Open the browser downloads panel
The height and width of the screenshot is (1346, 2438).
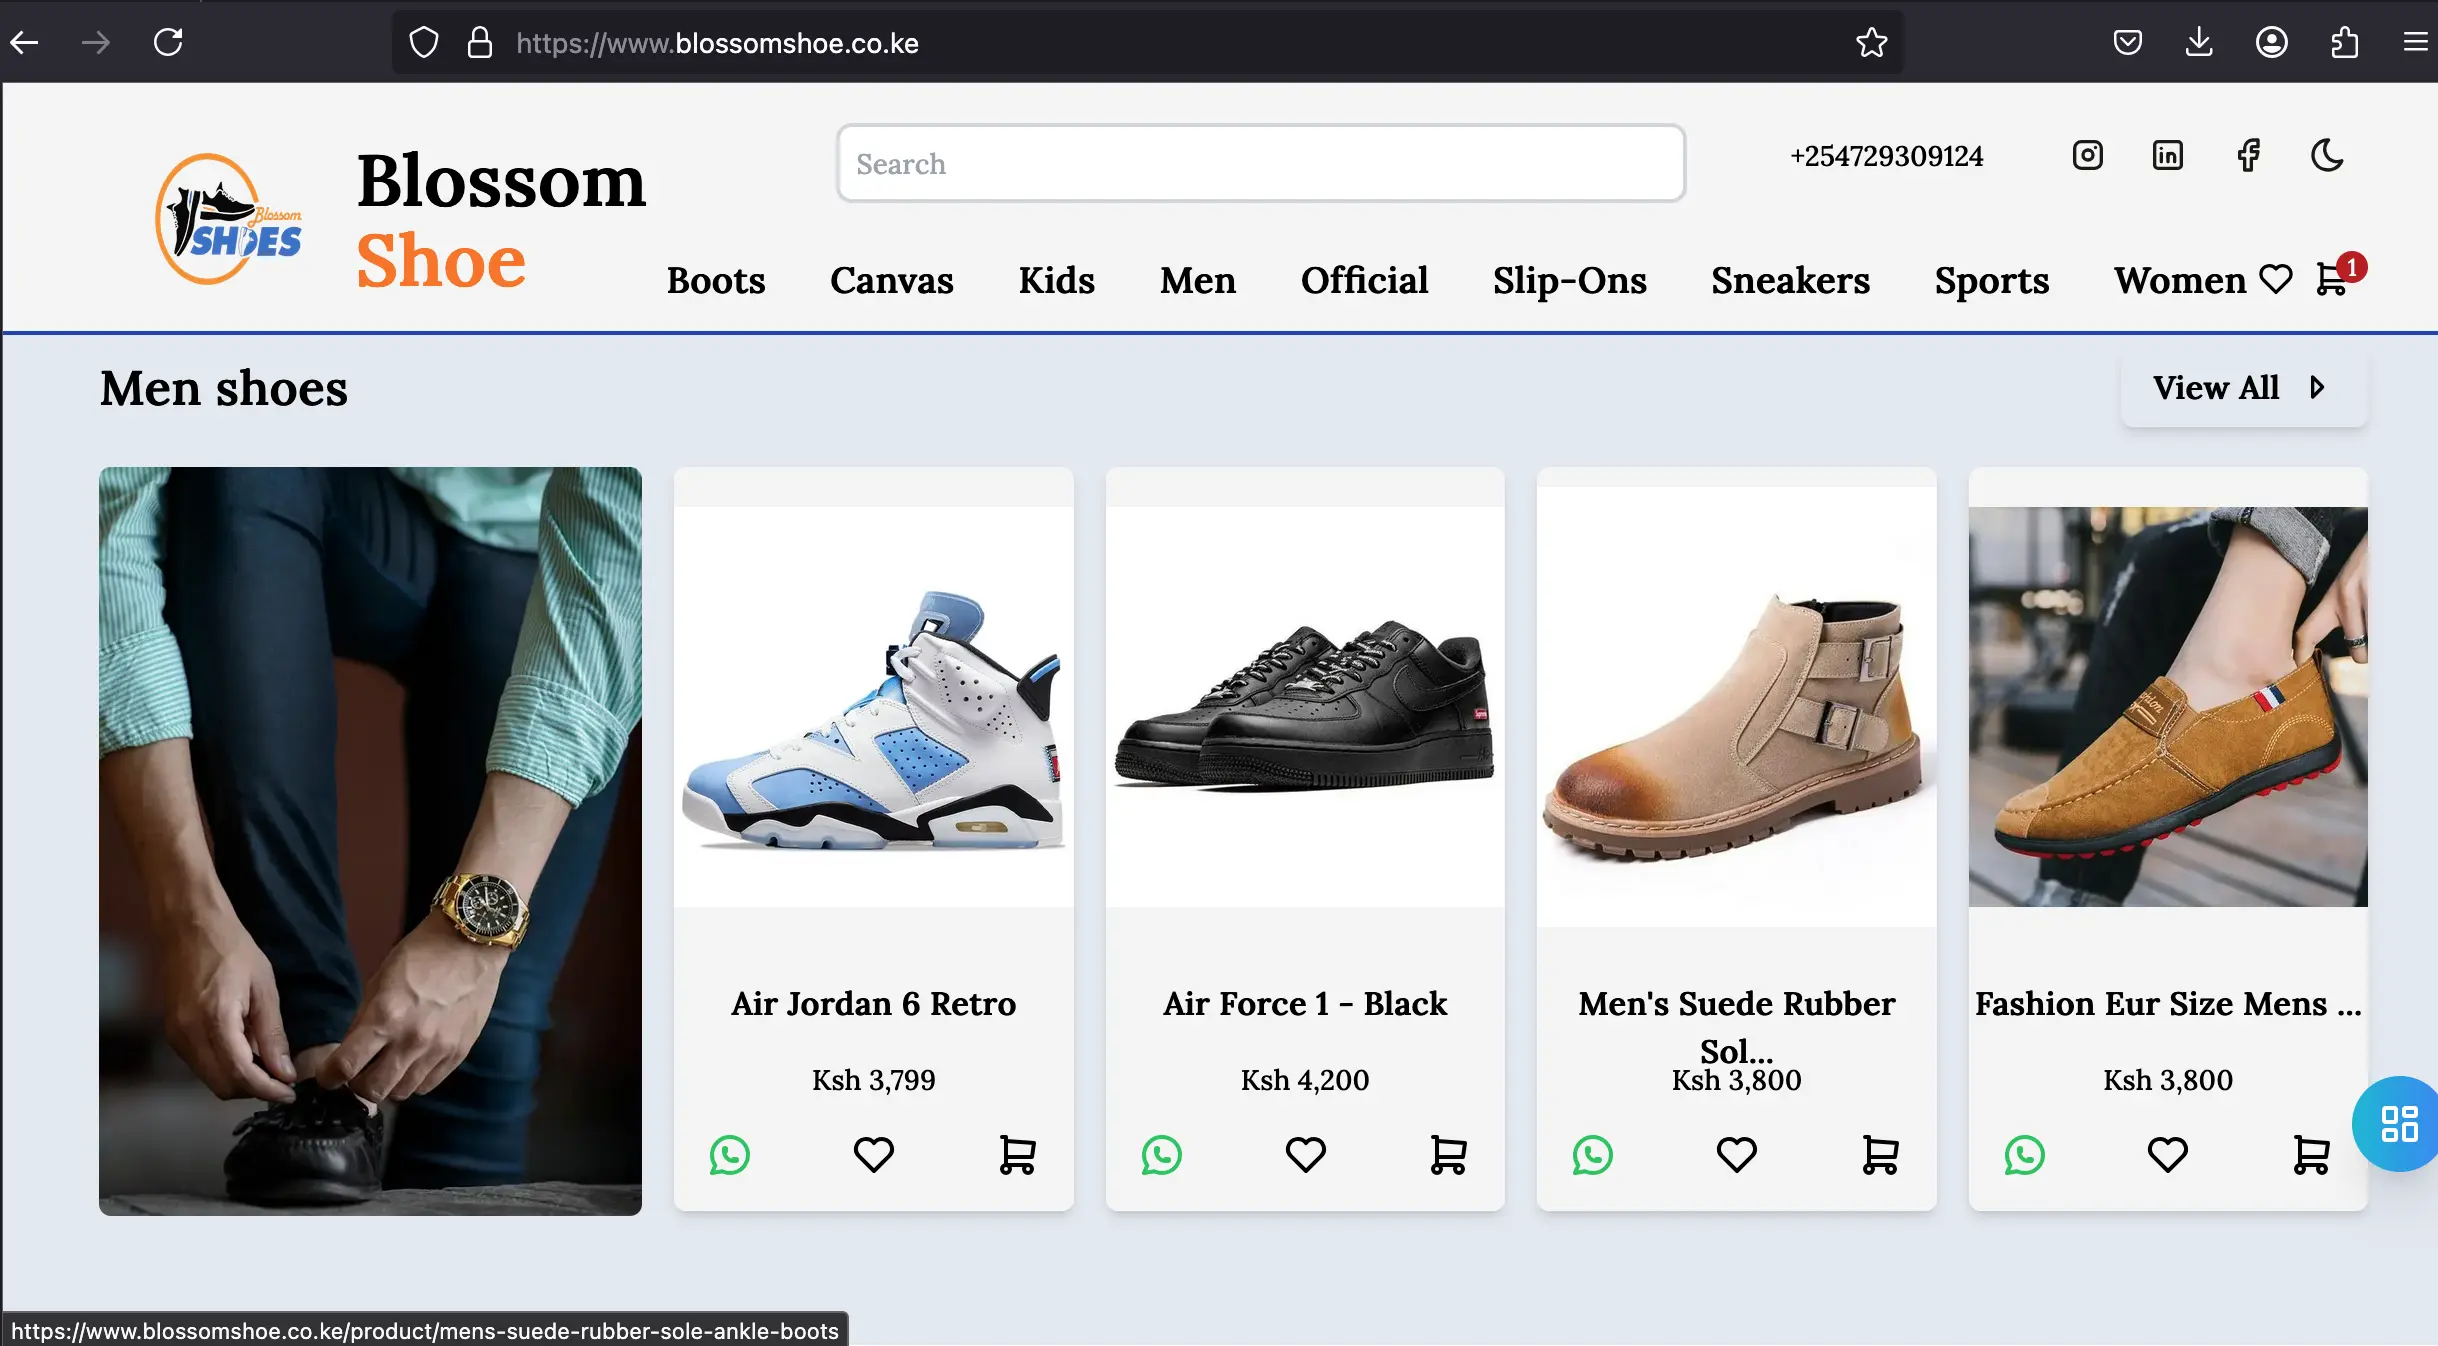2199,42
